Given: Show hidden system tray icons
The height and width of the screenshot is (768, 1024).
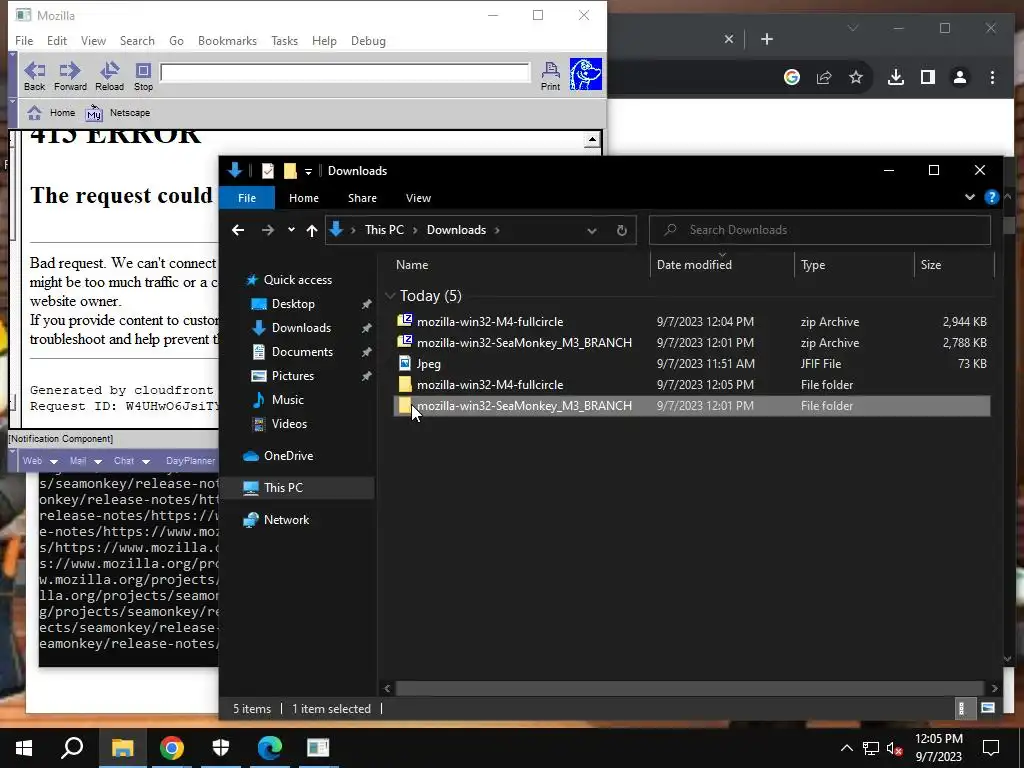Looking at the screenshot, I should tap(846, 748).
